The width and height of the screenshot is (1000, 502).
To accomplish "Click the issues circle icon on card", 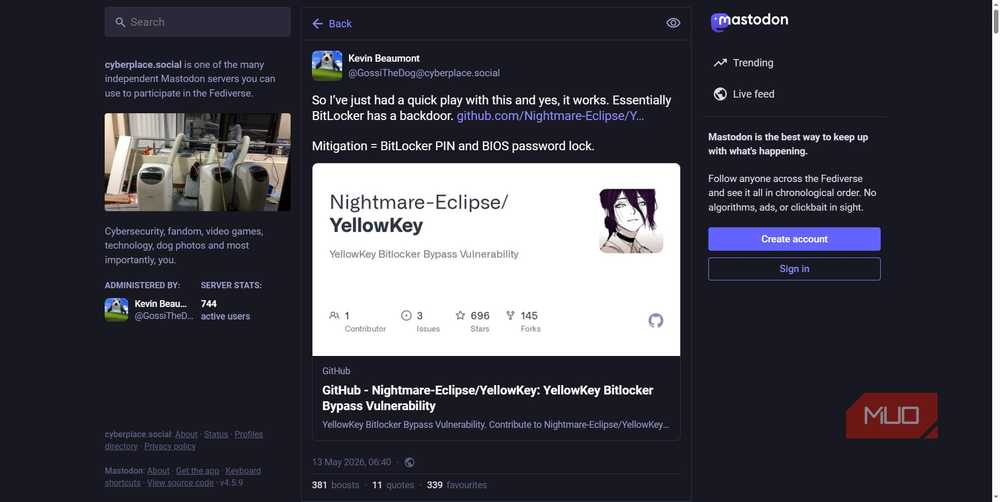I will tap(406, 315).
